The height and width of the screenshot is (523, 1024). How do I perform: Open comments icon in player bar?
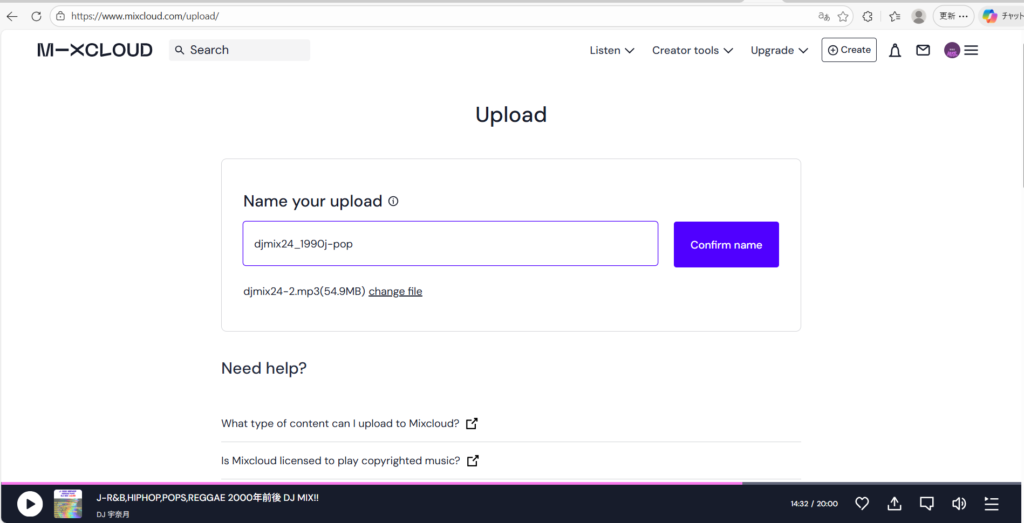point(927,503)
